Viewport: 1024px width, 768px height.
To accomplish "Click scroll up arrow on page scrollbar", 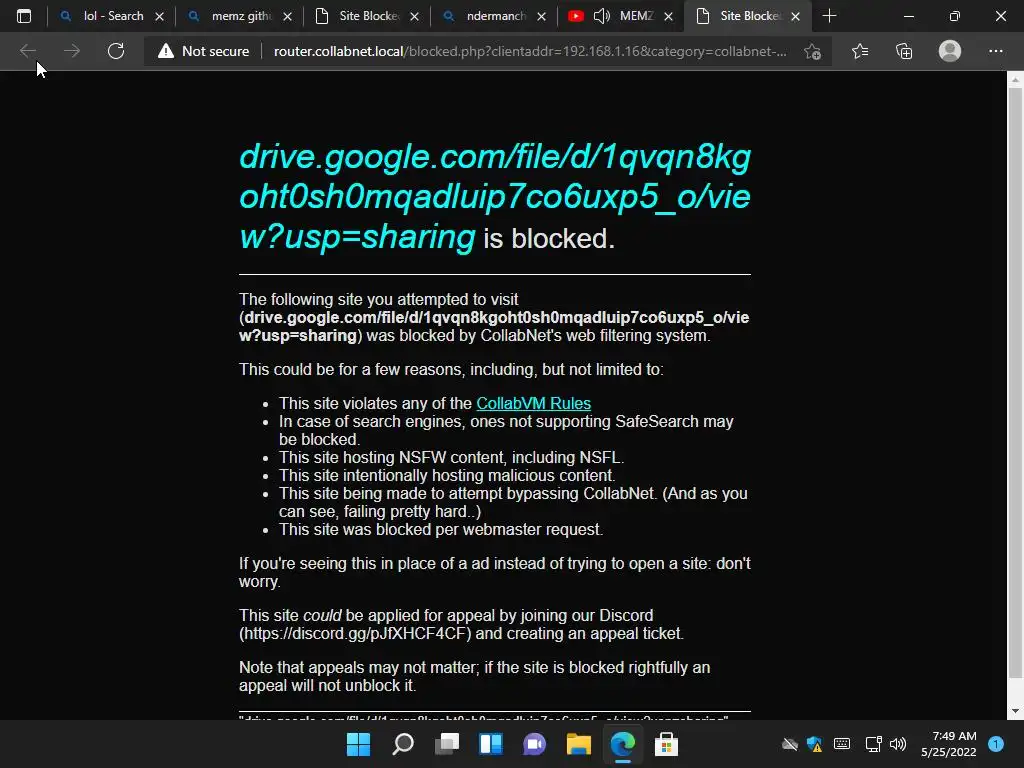I will [1015, 80].
